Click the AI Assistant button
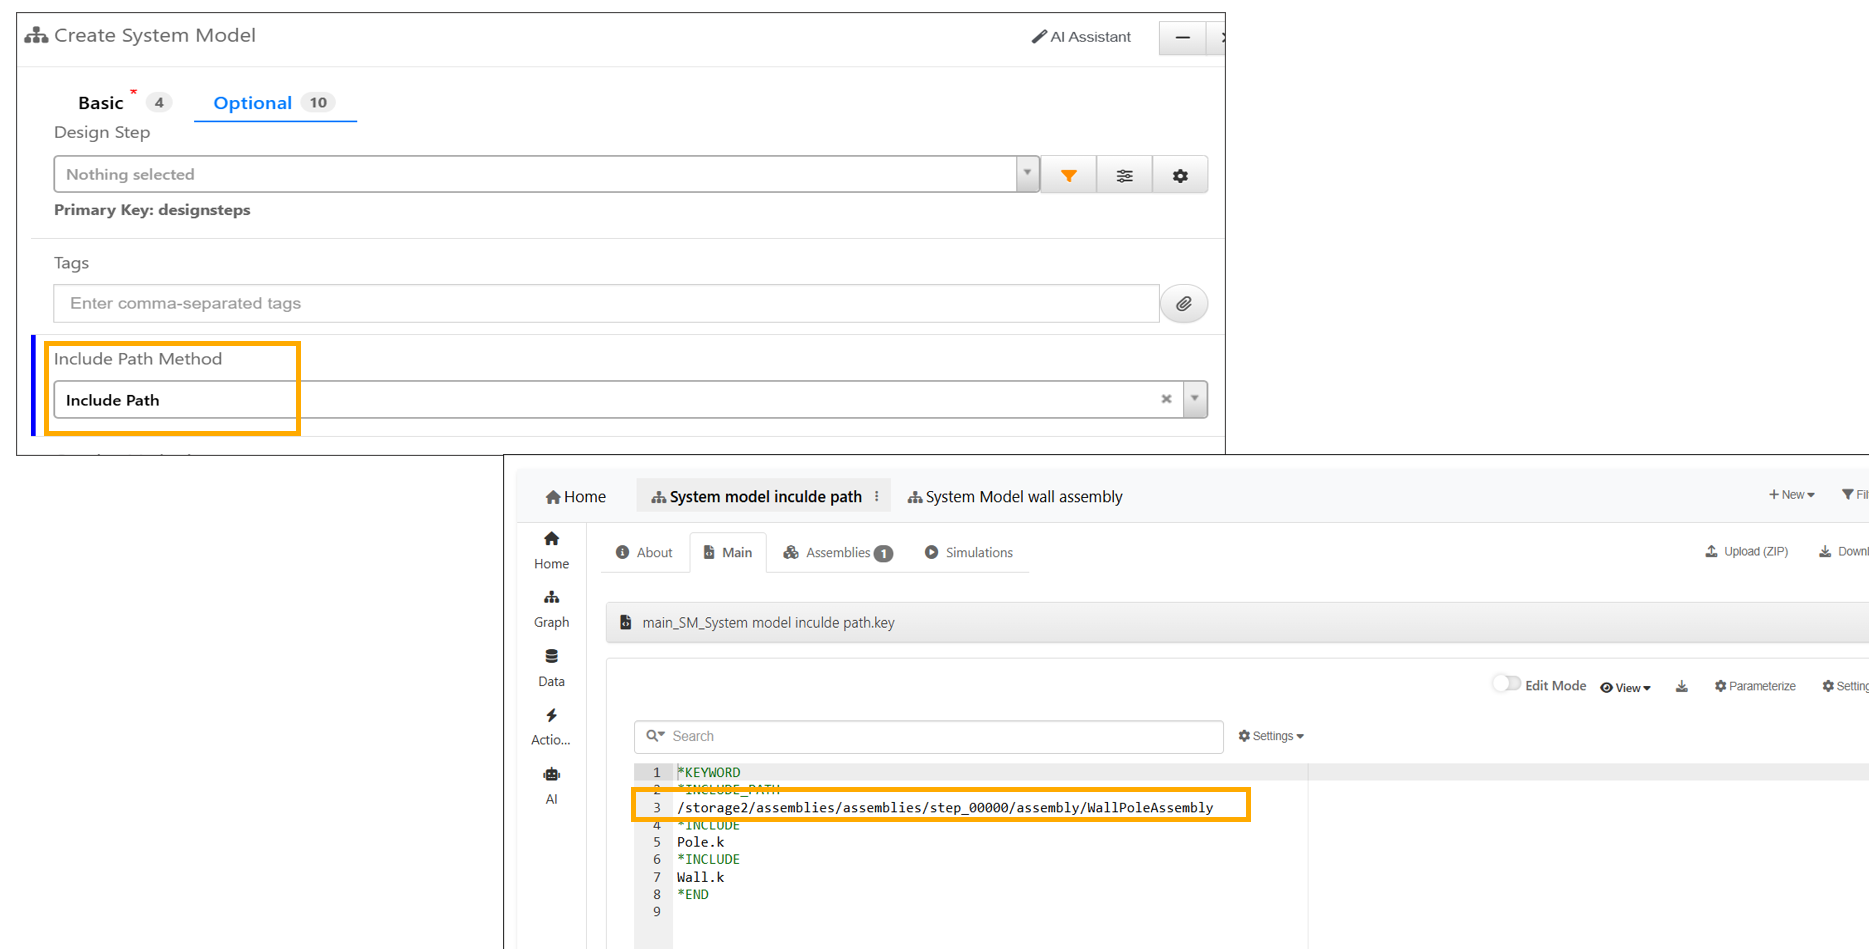This screenshot has width=1869, height=949. coord(1081,37)
